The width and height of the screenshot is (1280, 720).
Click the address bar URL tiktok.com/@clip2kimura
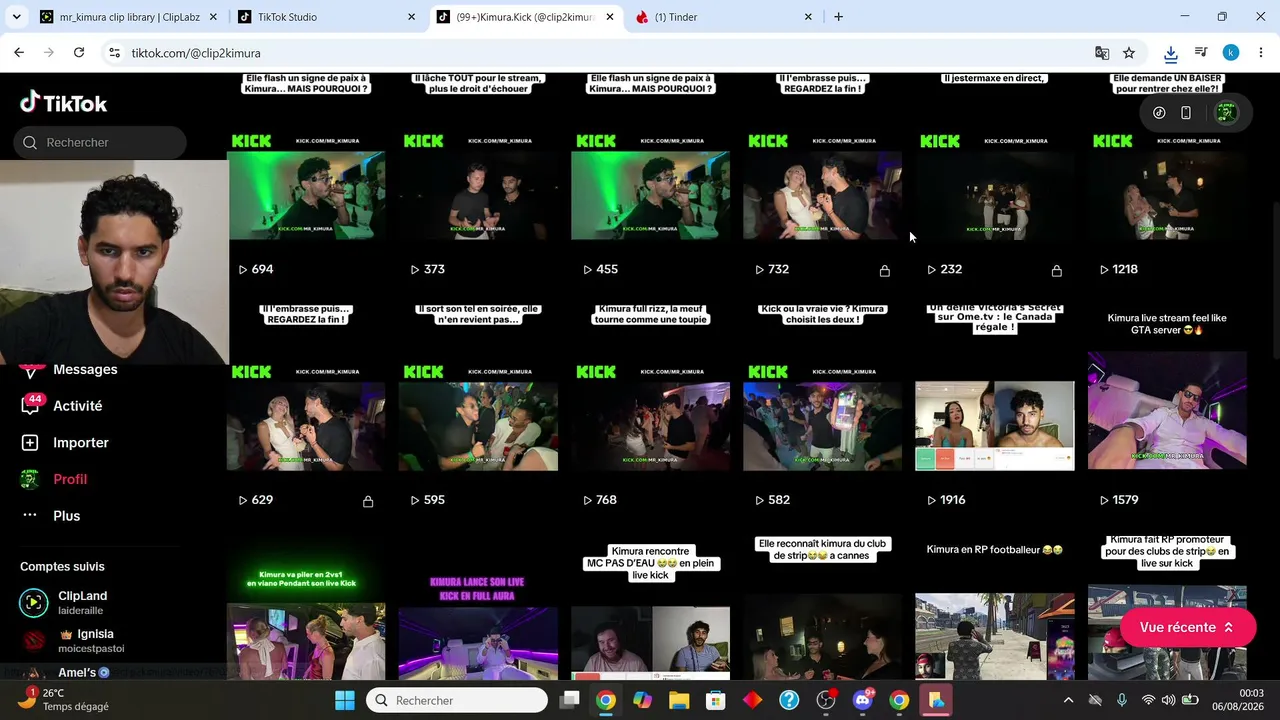tap(196, 53)
